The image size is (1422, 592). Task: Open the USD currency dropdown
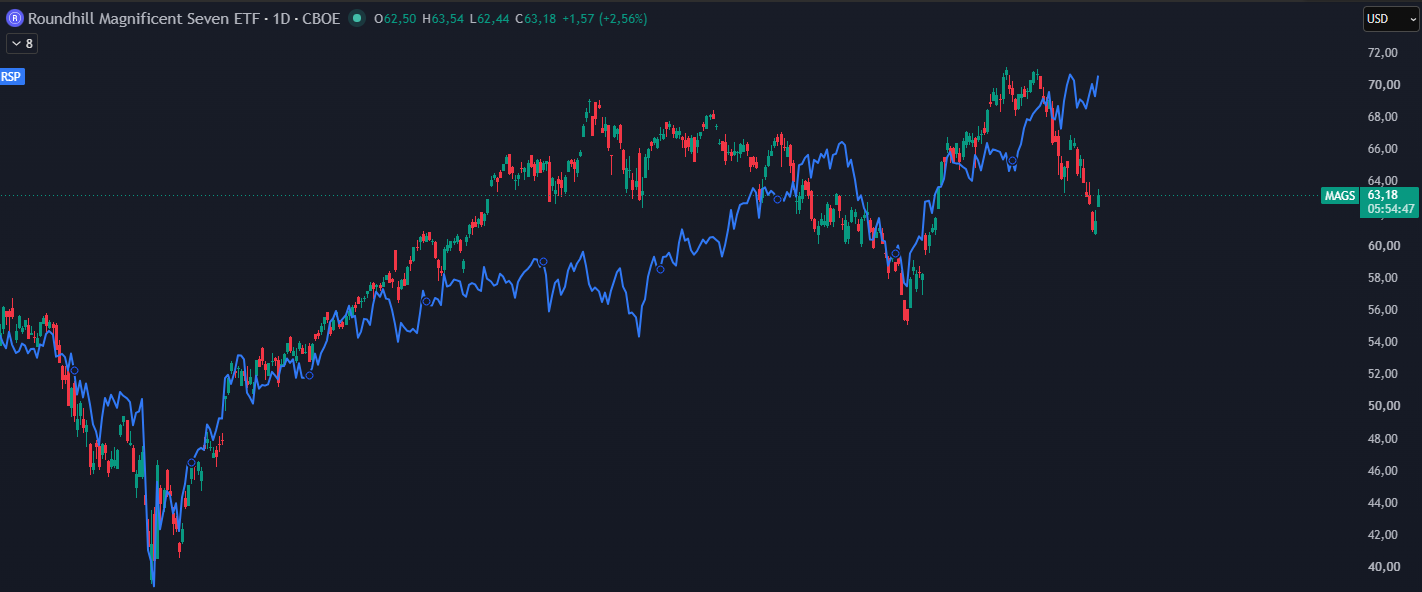1391,18
